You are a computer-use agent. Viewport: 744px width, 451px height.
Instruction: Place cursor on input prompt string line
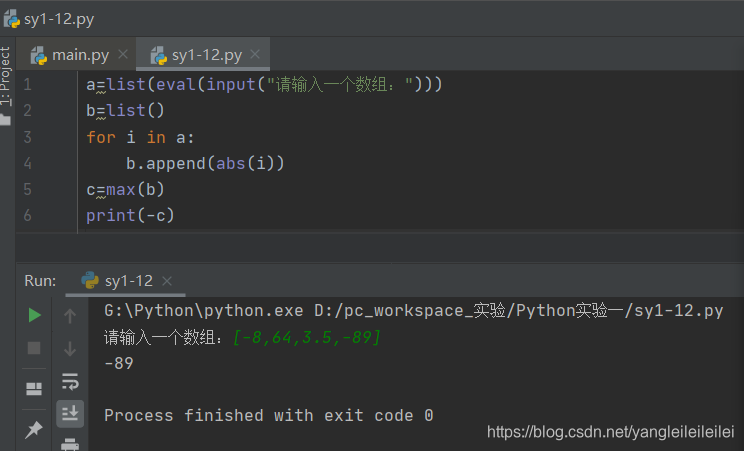tap(264, 85)
